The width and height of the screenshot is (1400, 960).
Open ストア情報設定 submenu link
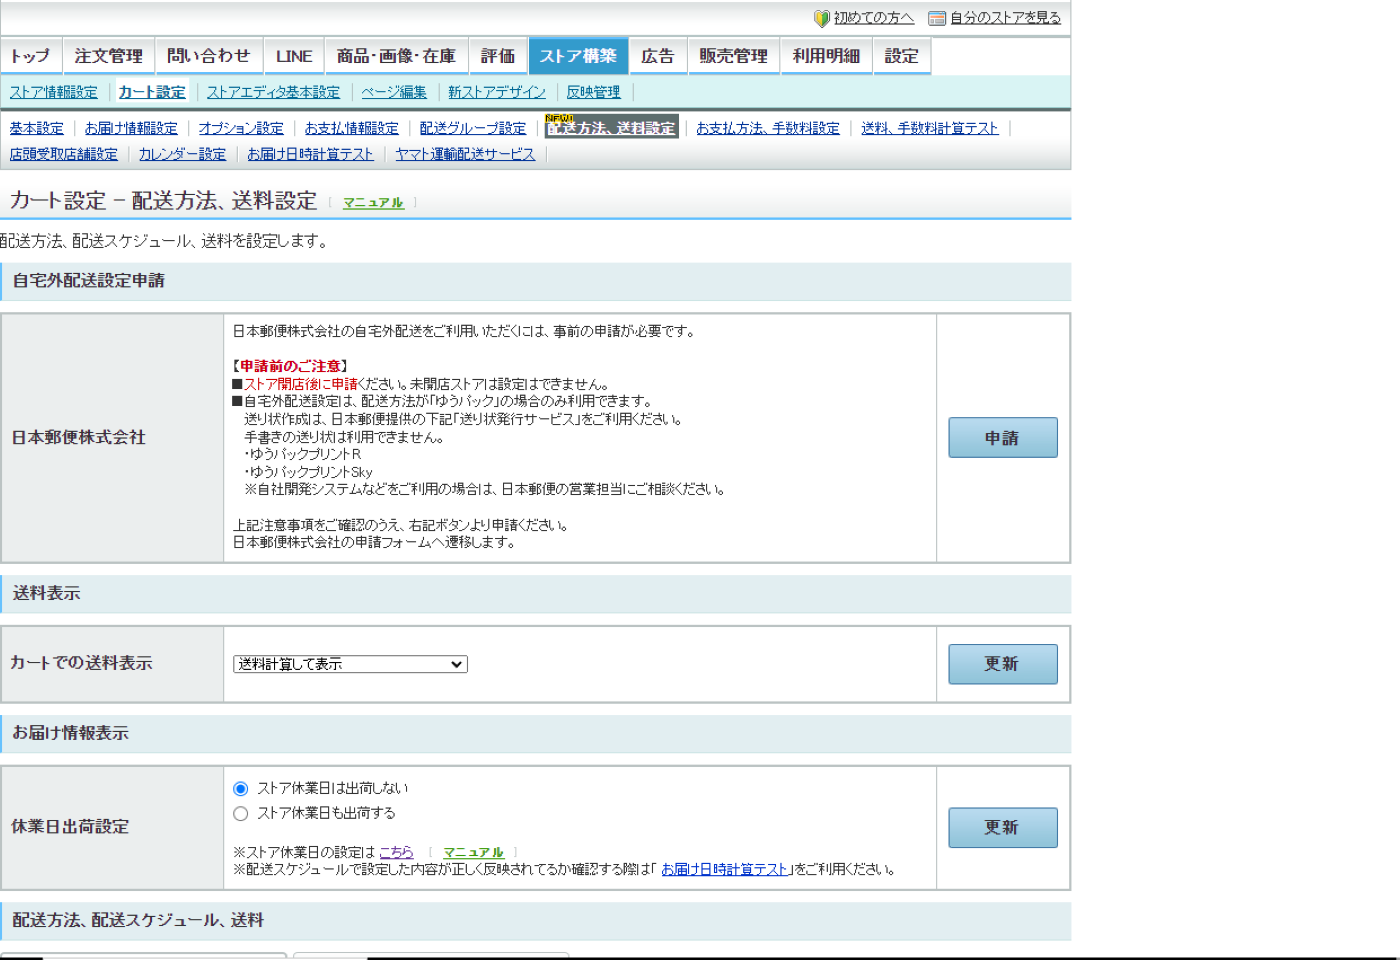[54, 92]
